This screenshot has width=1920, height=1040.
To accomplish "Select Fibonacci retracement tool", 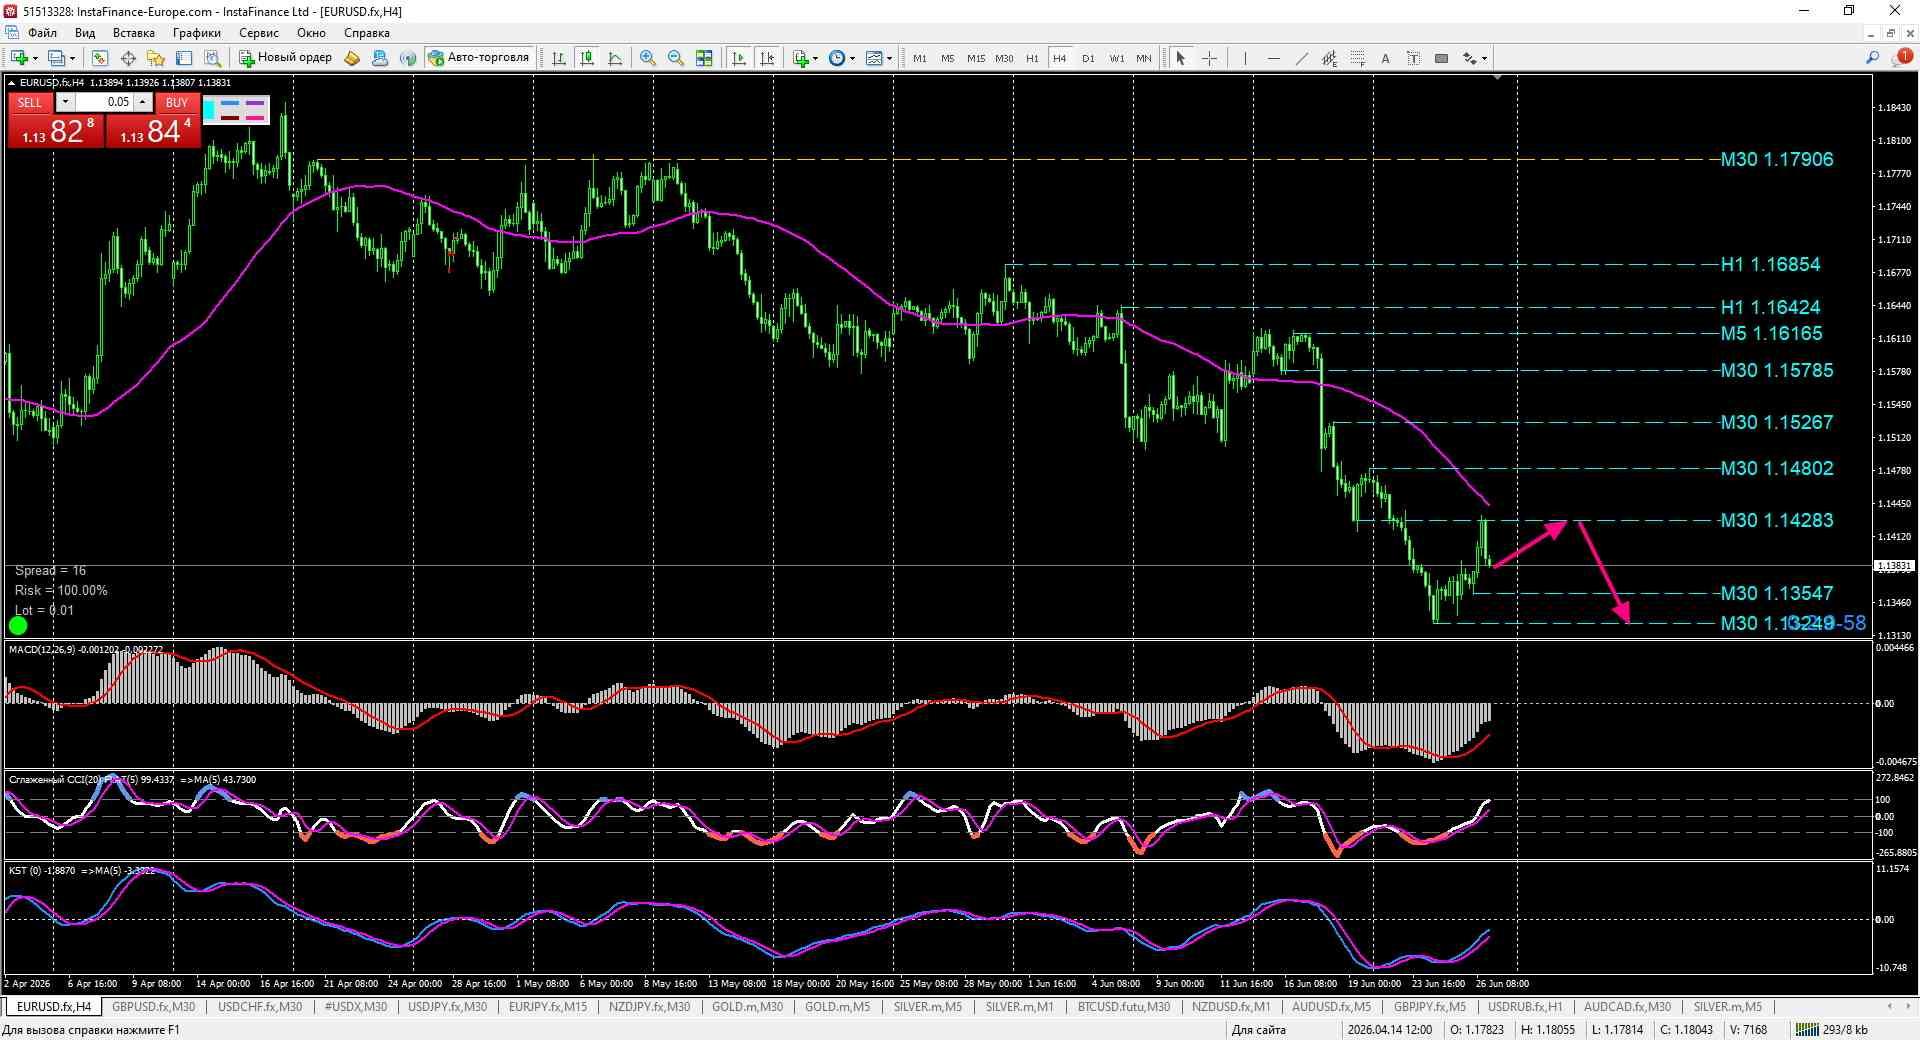I will coord(1357,58).
